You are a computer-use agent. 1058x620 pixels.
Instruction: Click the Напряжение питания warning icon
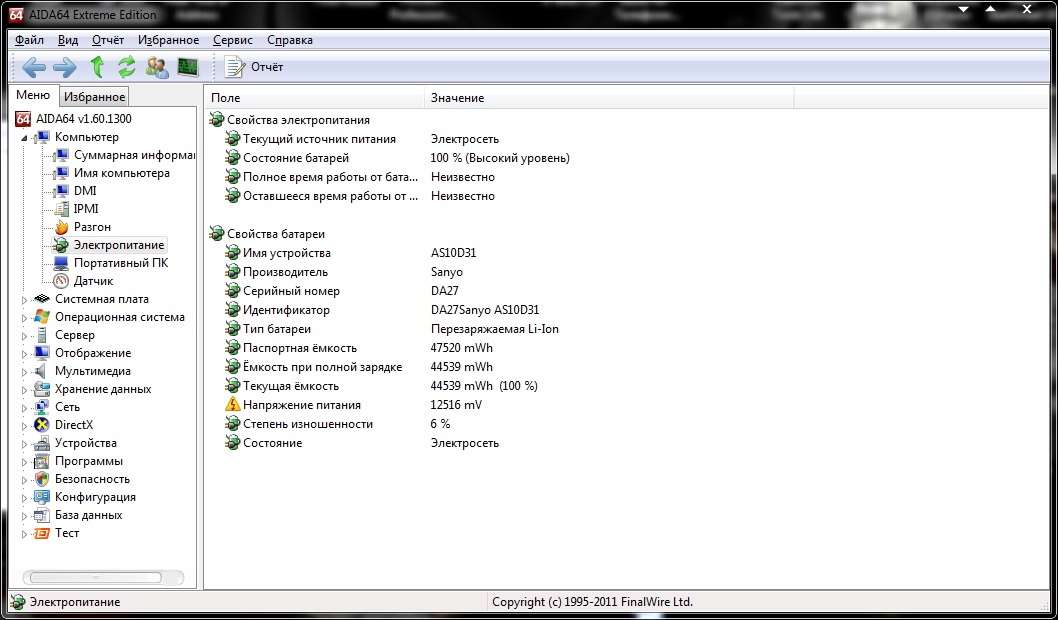[x=232, y=405]
